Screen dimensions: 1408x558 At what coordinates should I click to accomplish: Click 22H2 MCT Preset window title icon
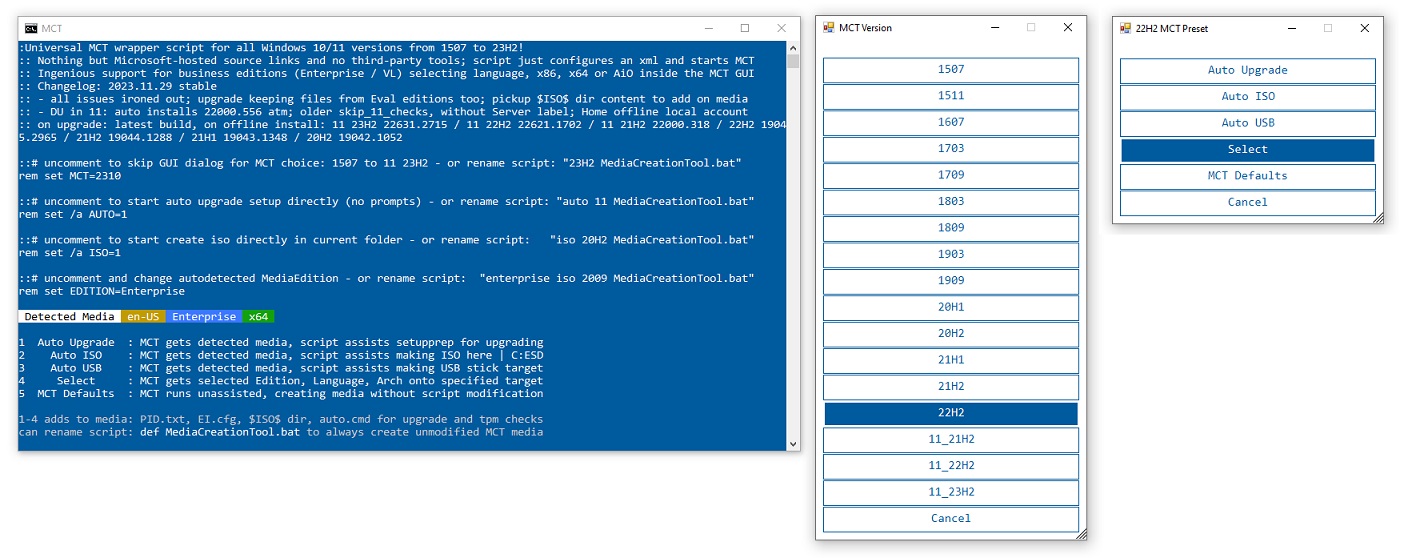click(x=1125, y=29)
